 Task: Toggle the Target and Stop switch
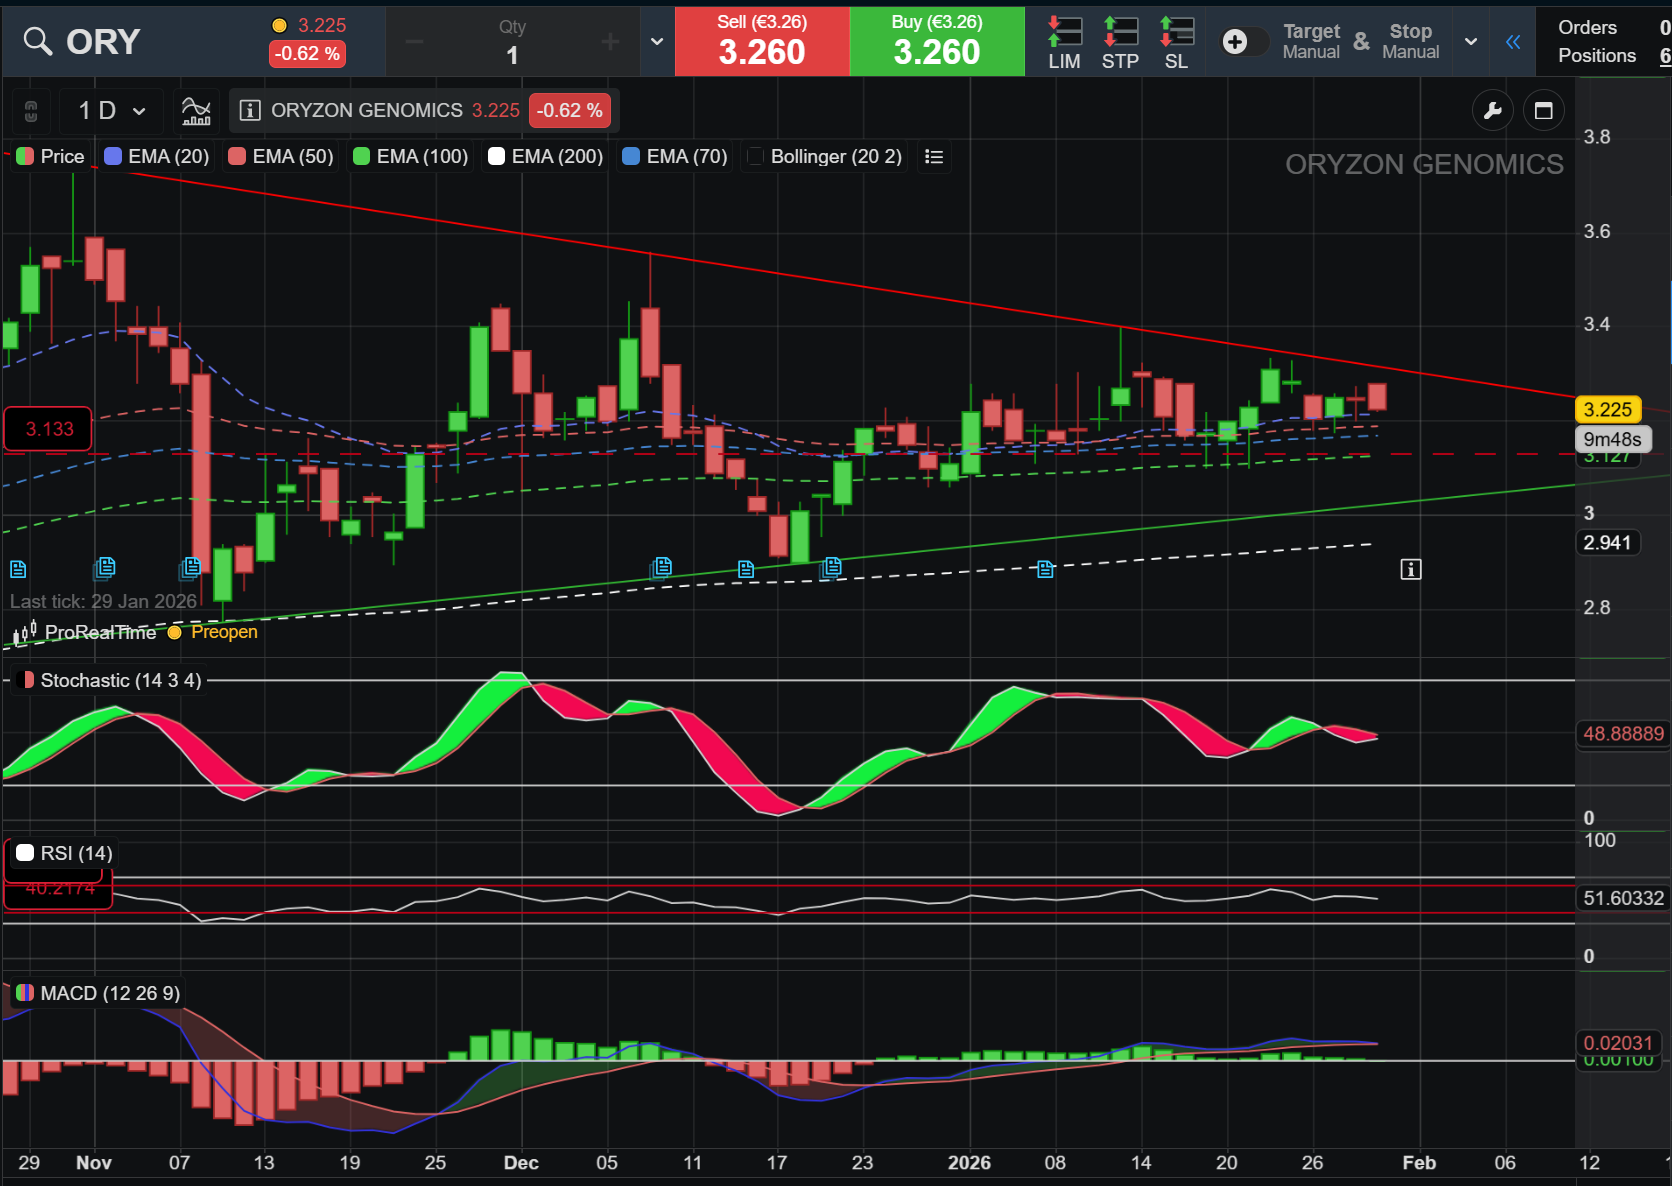(1244, 42)
